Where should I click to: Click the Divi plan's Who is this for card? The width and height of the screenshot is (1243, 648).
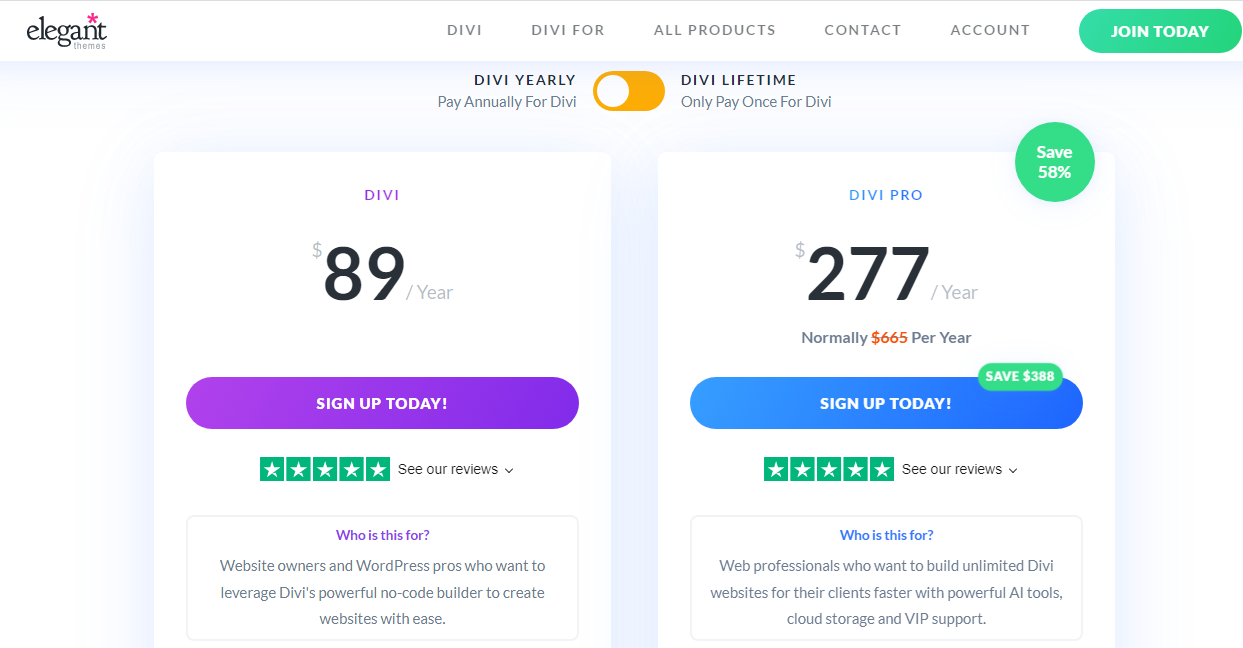[382, 578]
